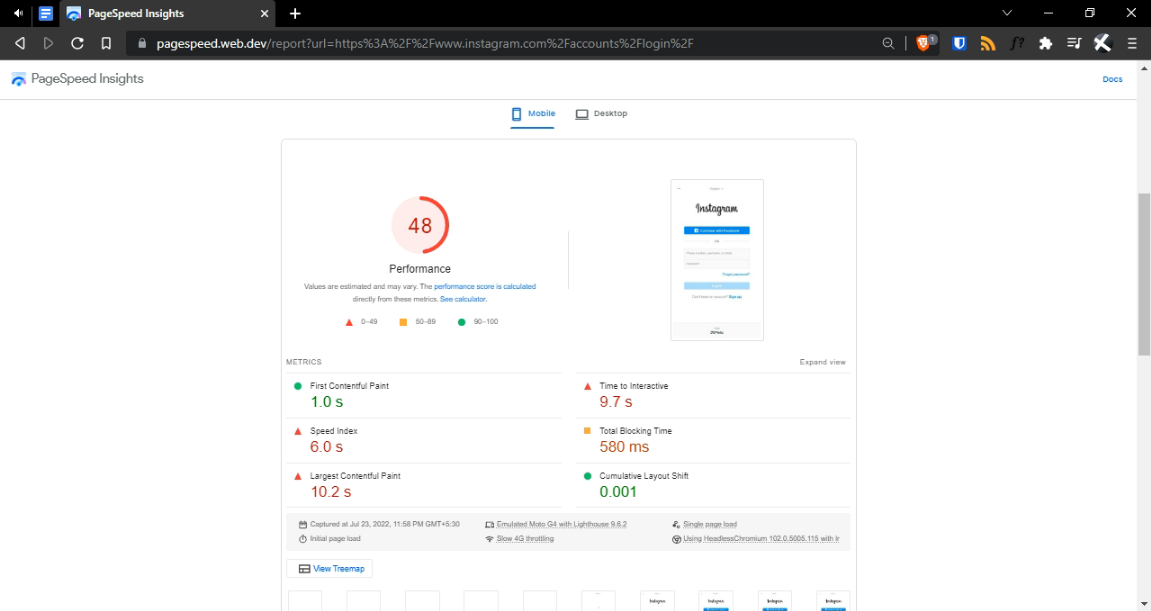Click the PageSpeed Insights logo
The height and width of the screenshot is (611, 1151).
point(78,79)
